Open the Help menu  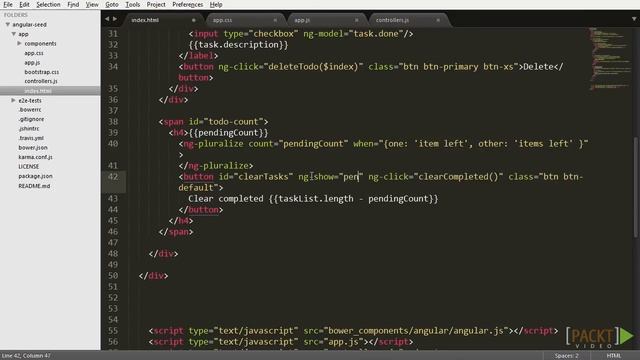pos(216,4)
